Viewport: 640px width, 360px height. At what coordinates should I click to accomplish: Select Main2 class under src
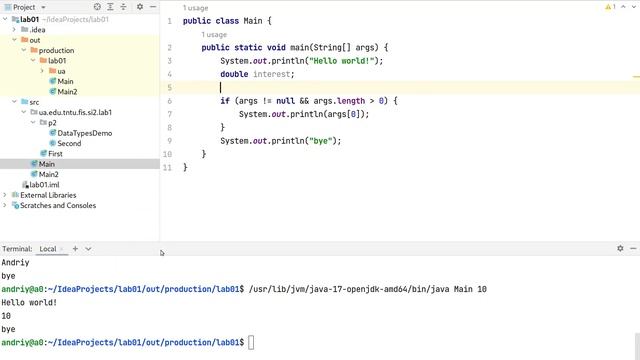pyautogui.click(x=49, y=174)
